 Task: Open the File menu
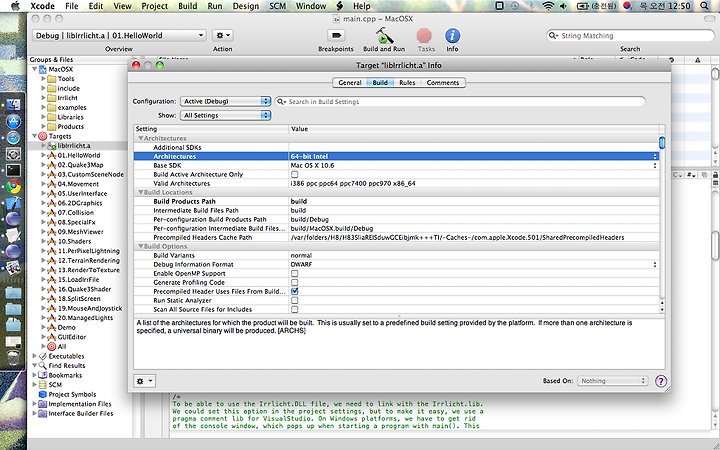72,6
